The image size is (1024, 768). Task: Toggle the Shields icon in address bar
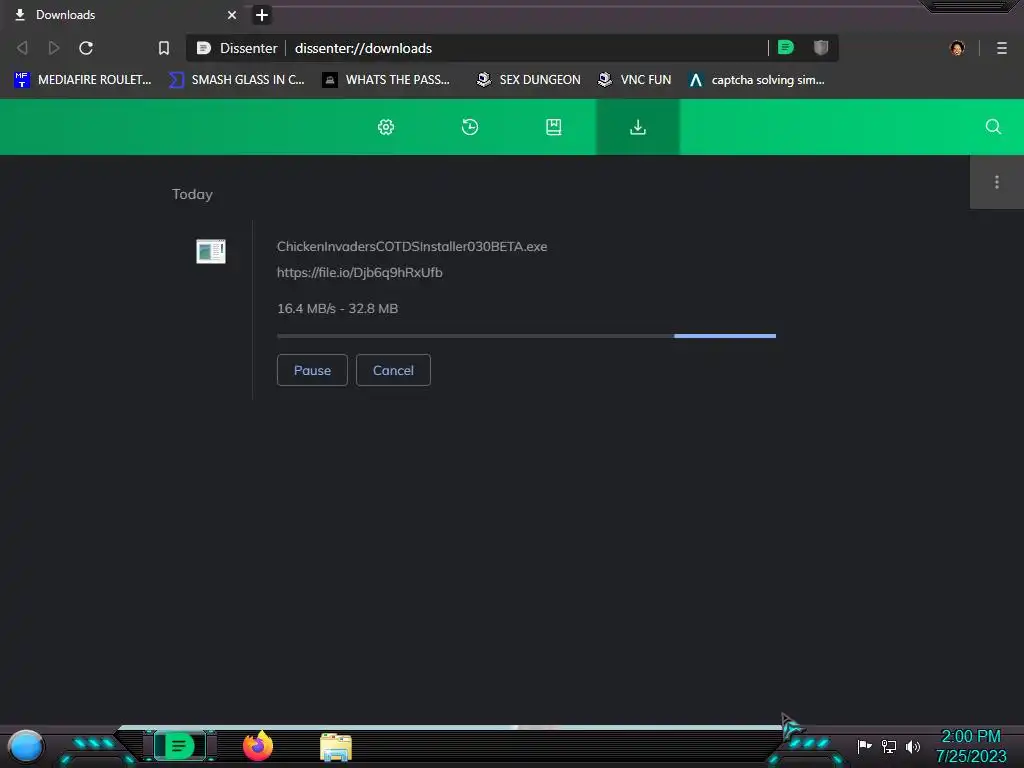click(x=821, y=48)
